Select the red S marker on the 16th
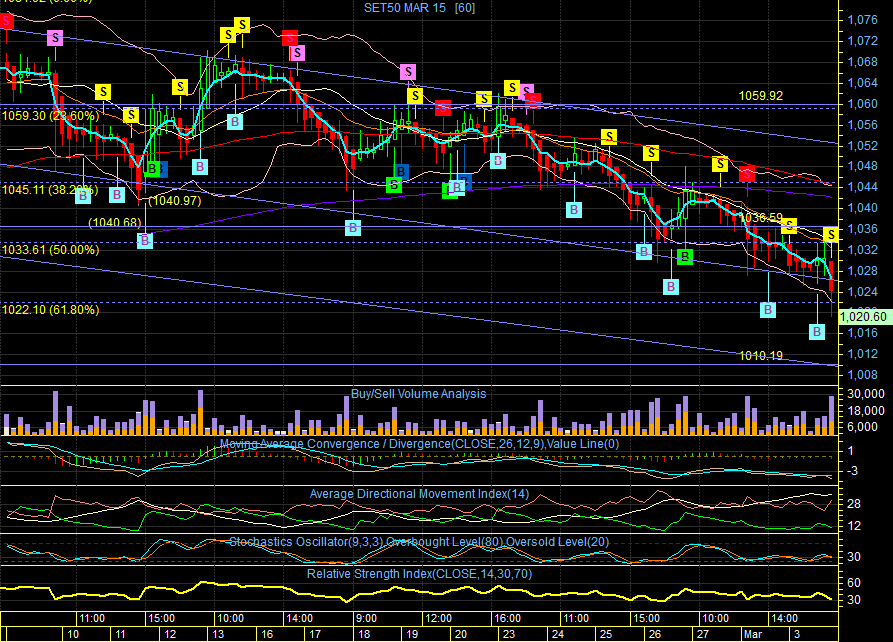Viewport: 893px width, 642px height. pyautogui.click(x=290, y=39)
